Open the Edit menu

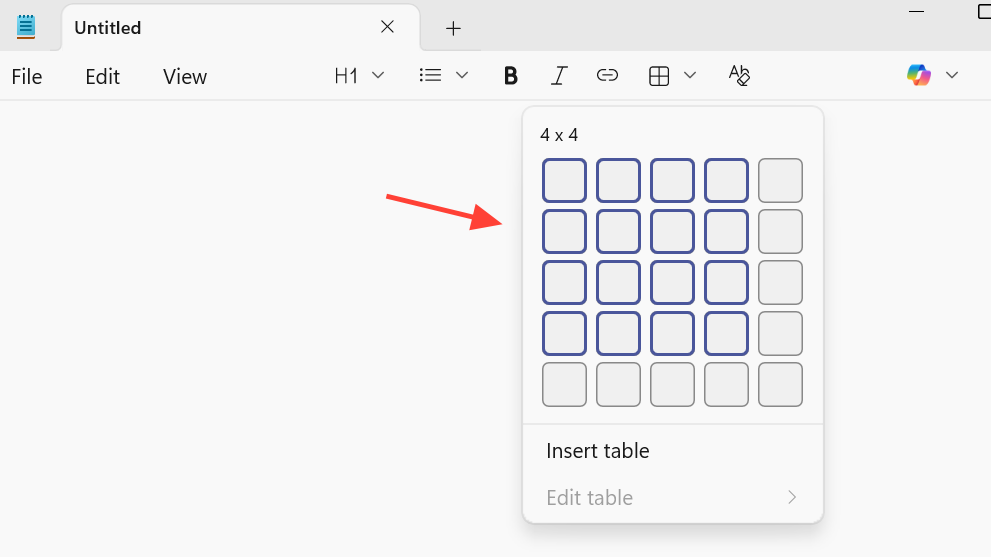(x=102, y=77)
